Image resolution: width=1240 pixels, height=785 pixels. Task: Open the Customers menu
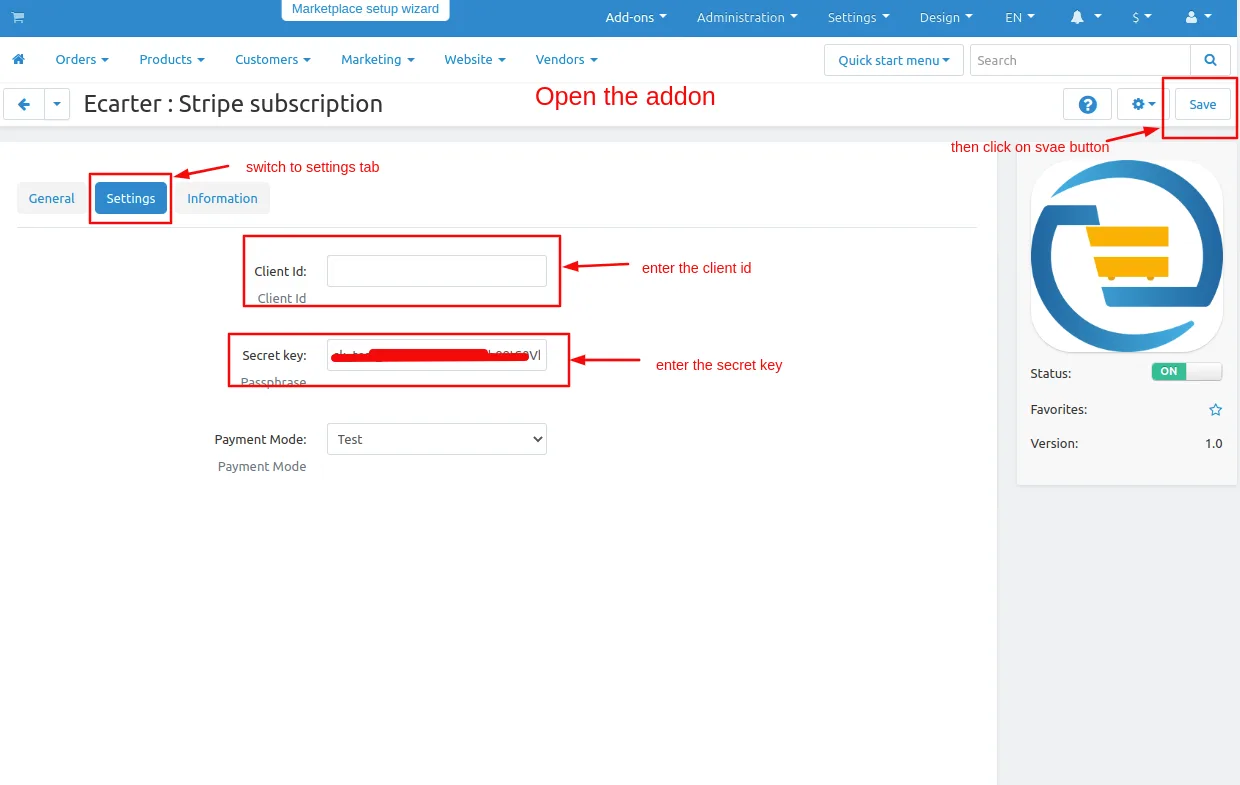coord(273,59)
